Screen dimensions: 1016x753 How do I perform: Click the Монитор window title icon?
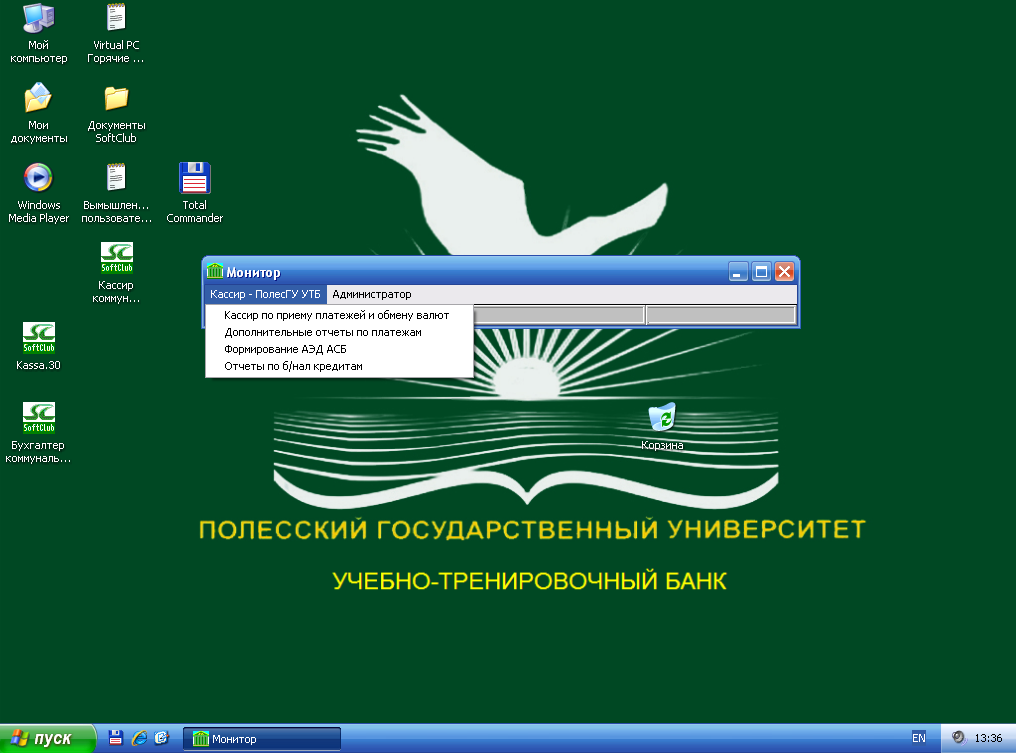point(214,271)
